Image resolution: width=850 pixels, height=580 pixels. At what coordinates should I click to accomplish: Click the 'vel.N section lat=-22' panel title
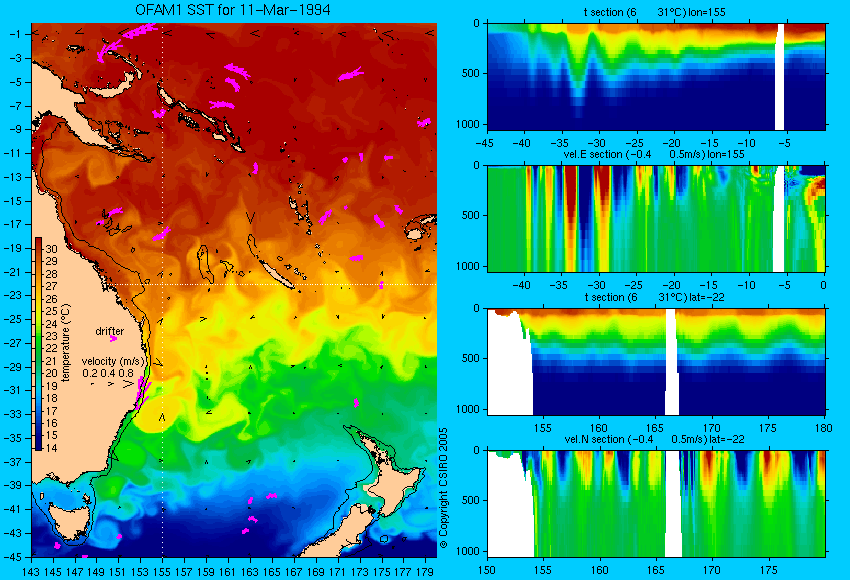click(654, 440)
